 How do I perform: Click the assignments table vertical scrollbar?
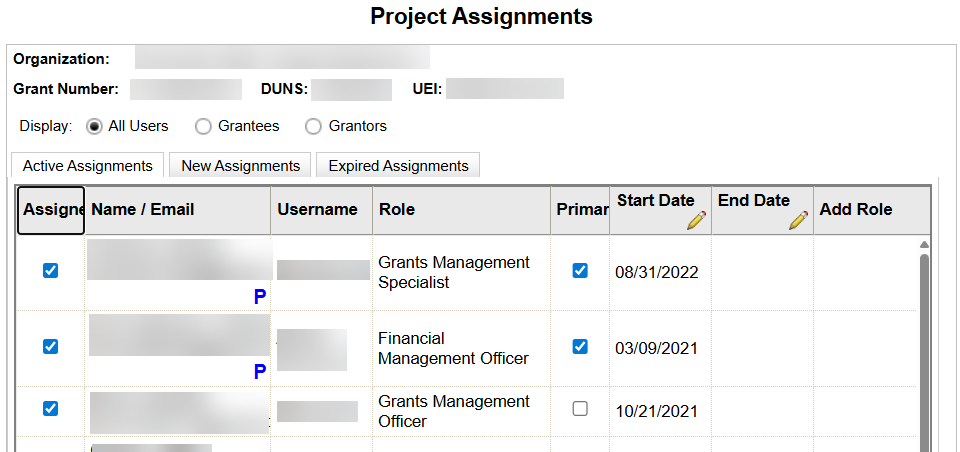click(x=924, y=350)
